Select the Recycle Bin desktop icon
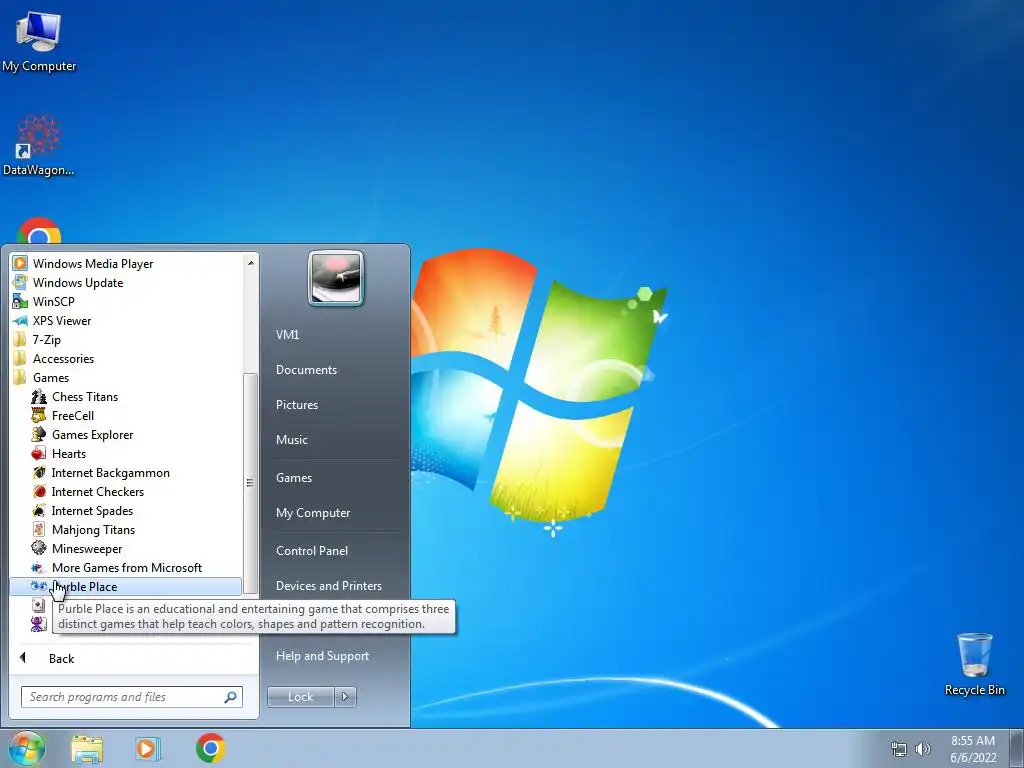 [974, 665]
